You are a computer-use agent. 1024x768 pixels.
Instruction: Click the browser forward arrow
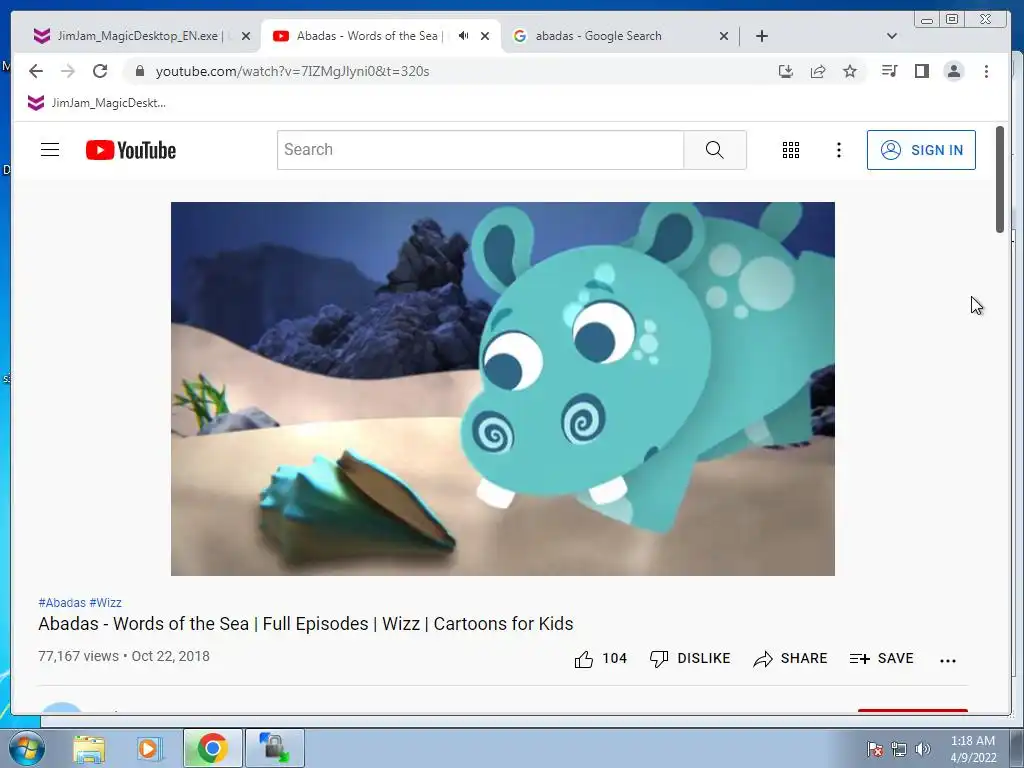pos(68,71)
